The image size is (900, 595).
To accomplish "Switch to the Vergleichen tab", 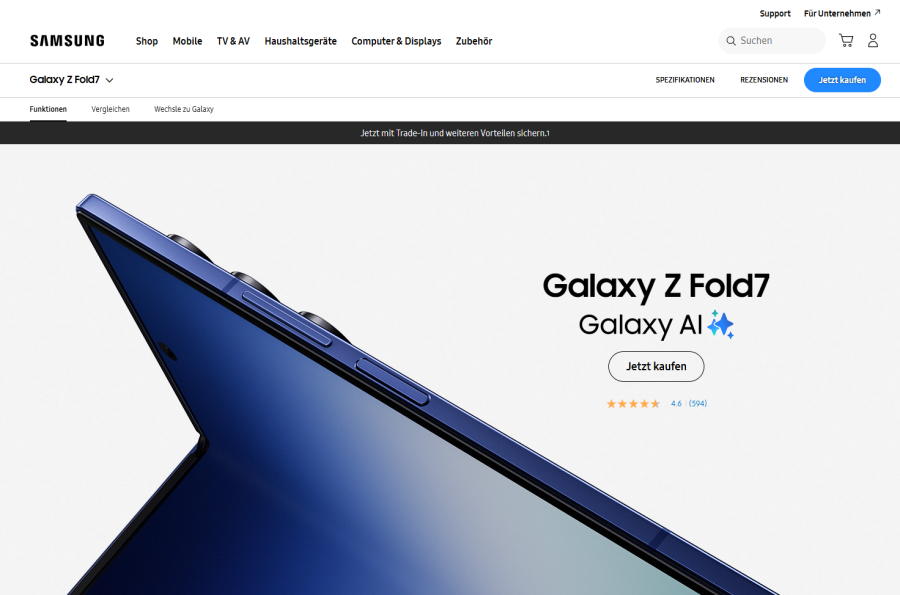I will [110, 109].
